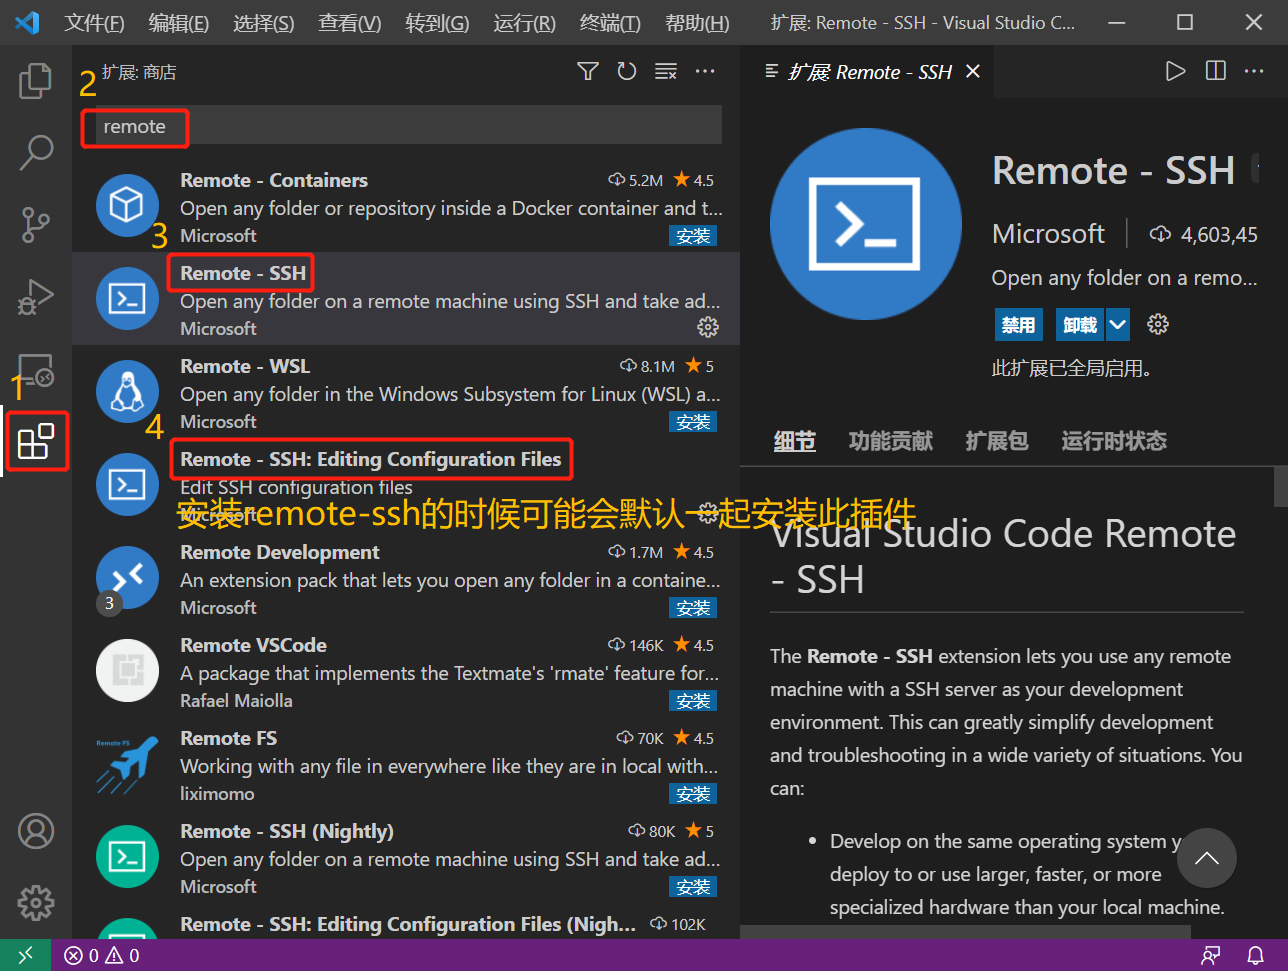1288x971 pixels.
Task: Open Search from the Activity Bar
Action: tap(35, 152)
